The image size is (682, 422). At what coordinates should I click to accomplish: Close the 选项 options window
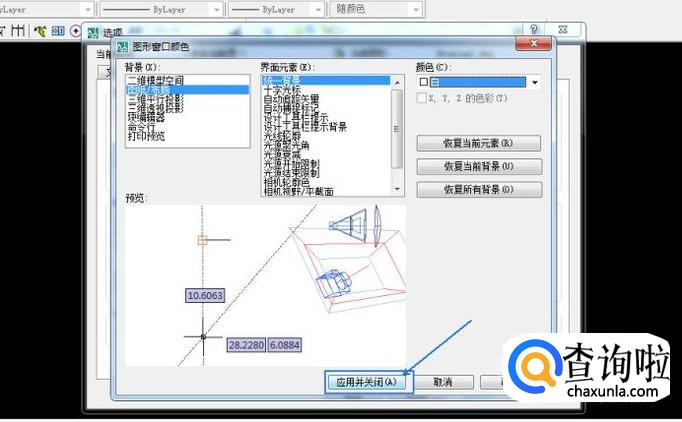563,30
